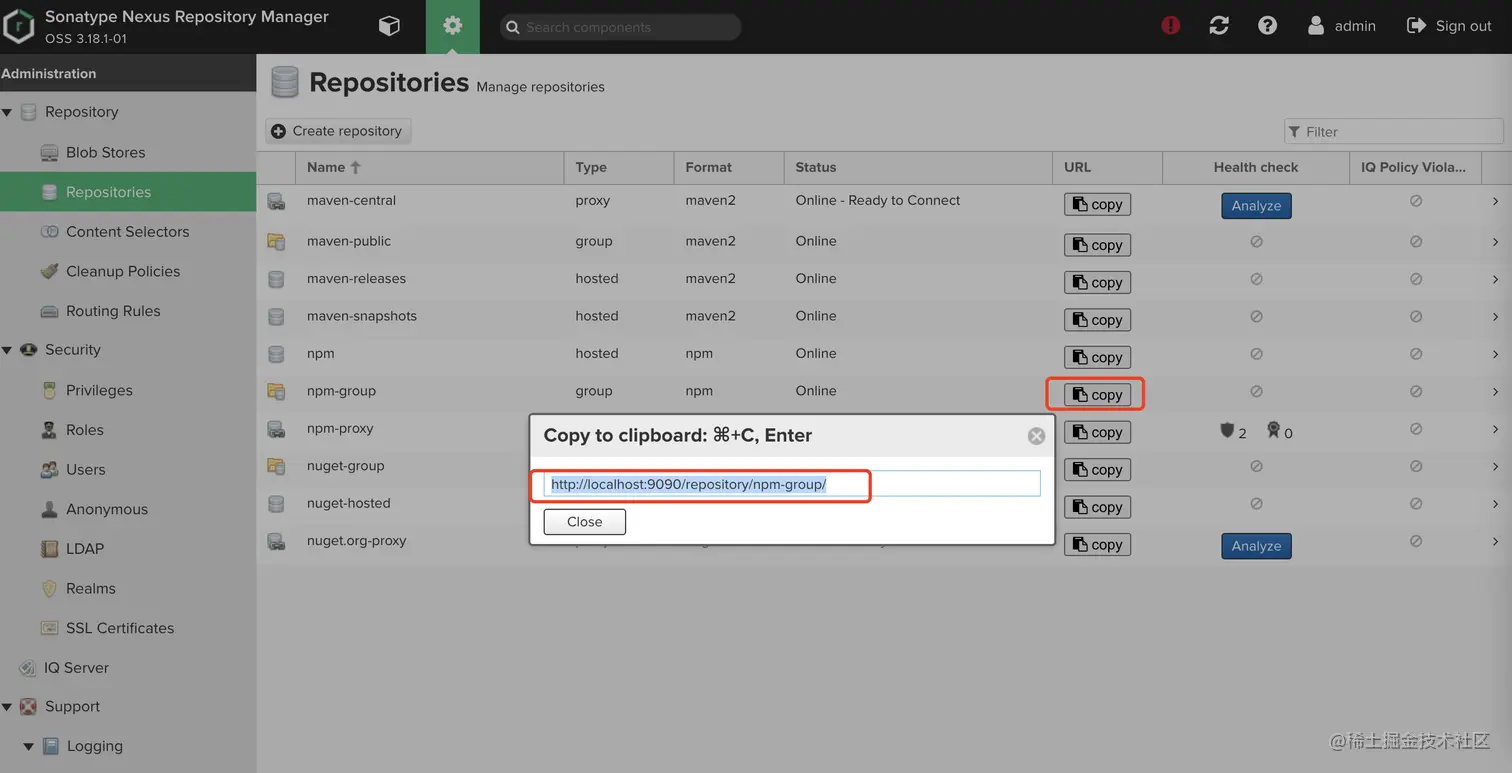Screen dimensions: 1512x773
Task: Click the maven-public group folder icon
Action: (276, 241)
